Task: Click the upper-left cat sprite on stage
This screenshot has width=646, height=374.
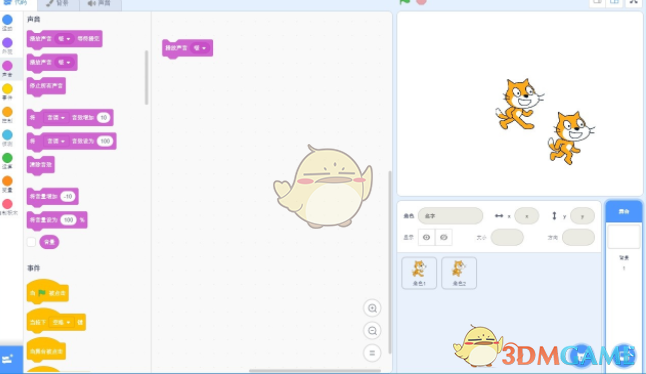Action: click(519, 104)
